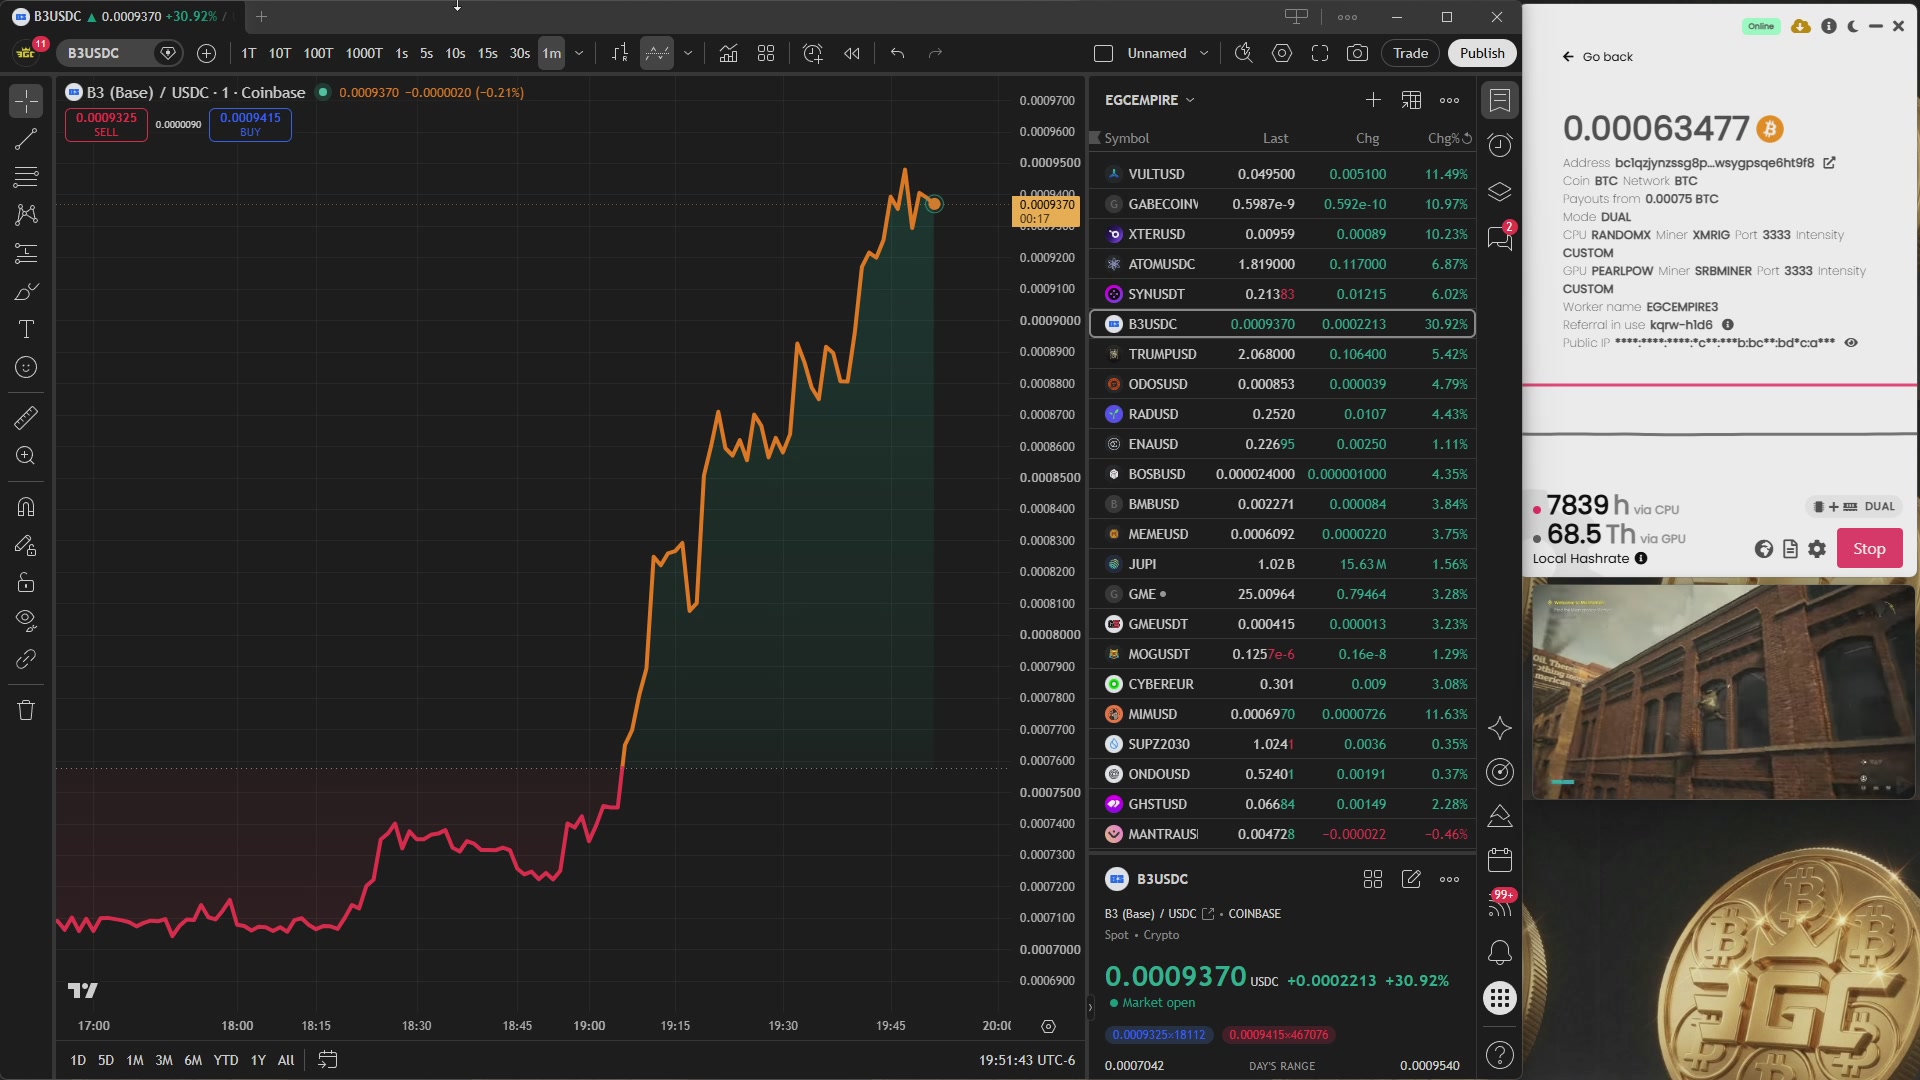Select the ruler measure tool
Viewport: 1920px width, 1080px height.
(x=26, y=417)
